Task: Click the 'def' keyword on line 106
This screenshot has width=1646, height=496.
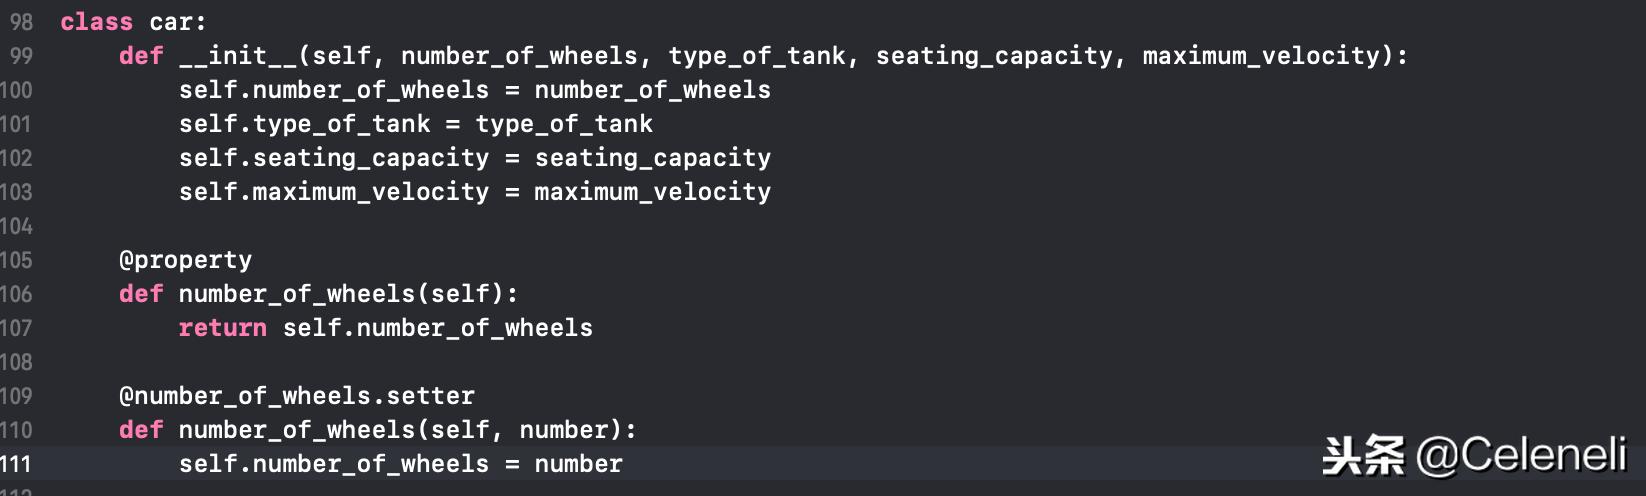Action: coord(141,294)
